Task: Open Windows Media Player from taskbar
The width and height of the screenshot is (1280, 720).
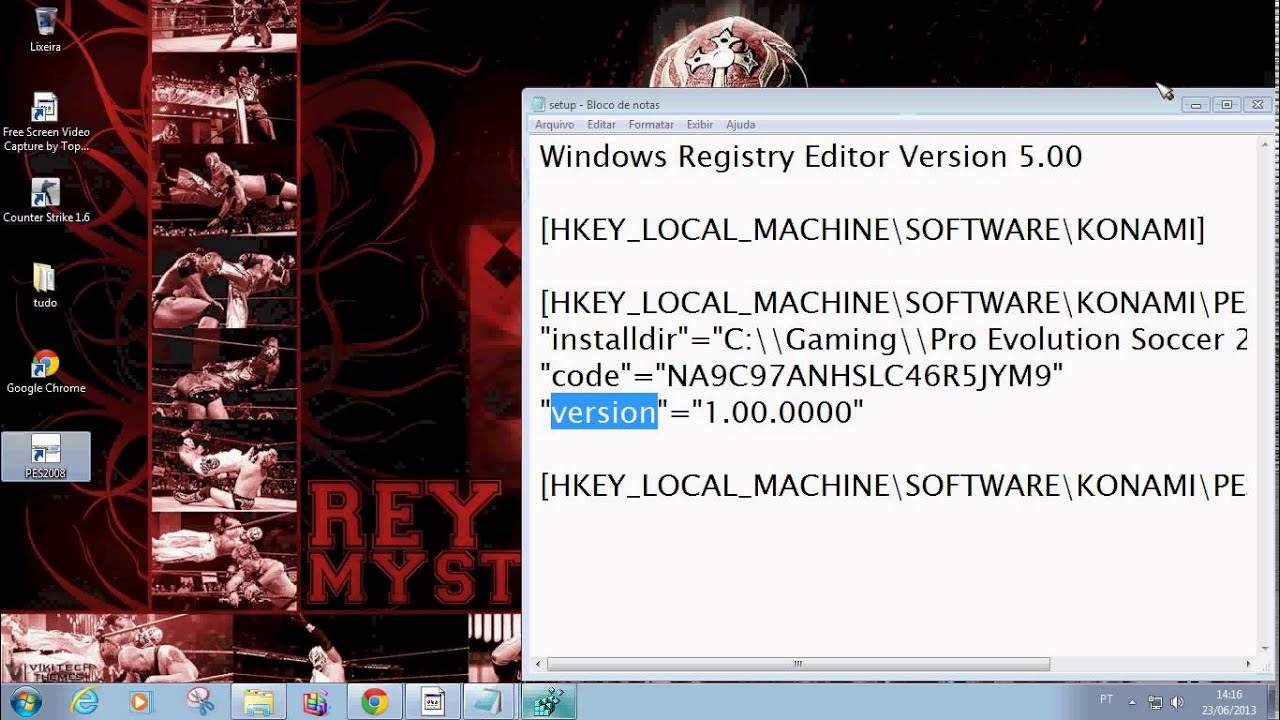Action: pyautogui.click(x=141, y=702)
